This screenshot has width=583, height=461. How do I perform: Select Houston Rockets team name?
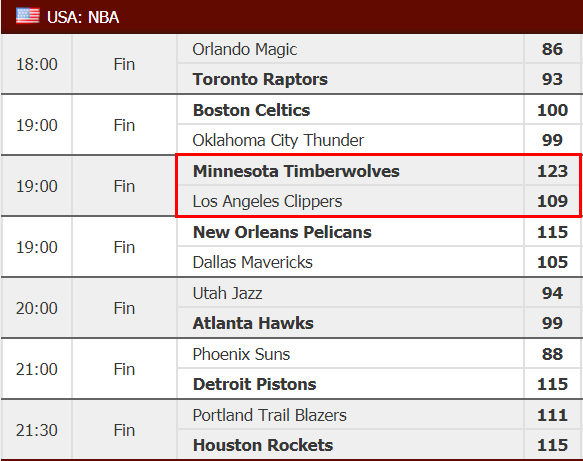[263, 445]
